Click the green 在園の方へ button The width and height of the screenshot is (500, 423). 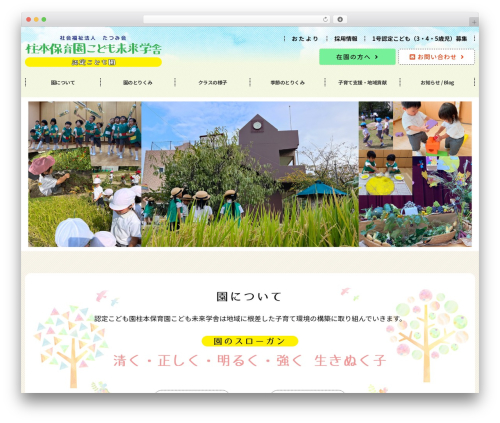coord(357,57)
